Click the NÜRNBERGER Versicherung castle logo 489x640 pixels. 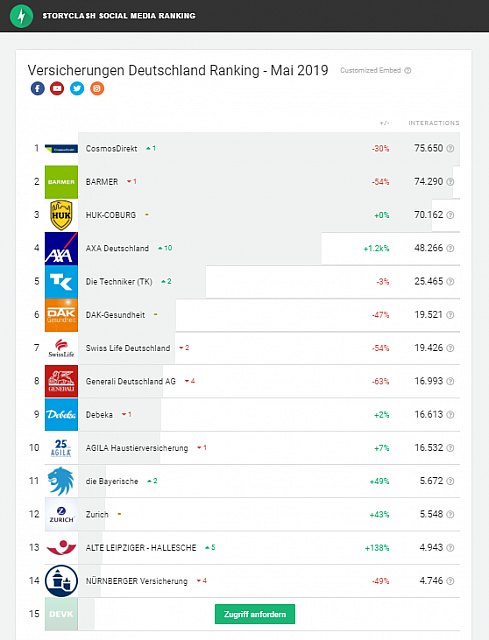tap(61, 581)
